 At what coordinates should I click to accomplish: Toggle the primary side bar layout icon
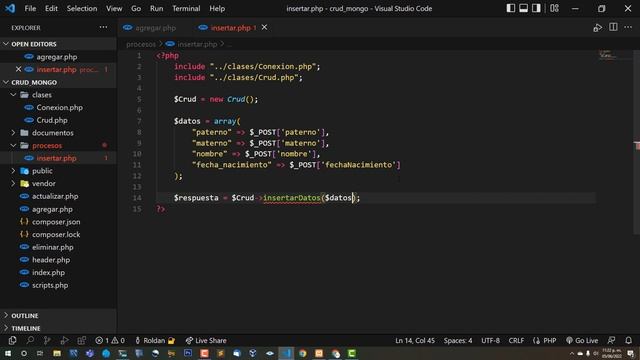(511, 8)
